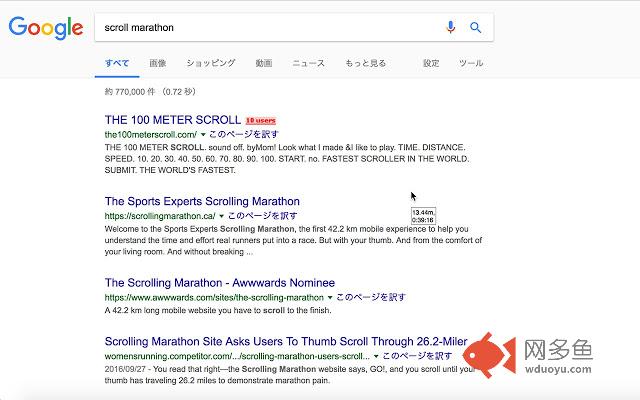Viewport: 640px width, 400px height.
Task: Click the scrollingmarathon.ca green URL
Action: (x=160, y=216)
